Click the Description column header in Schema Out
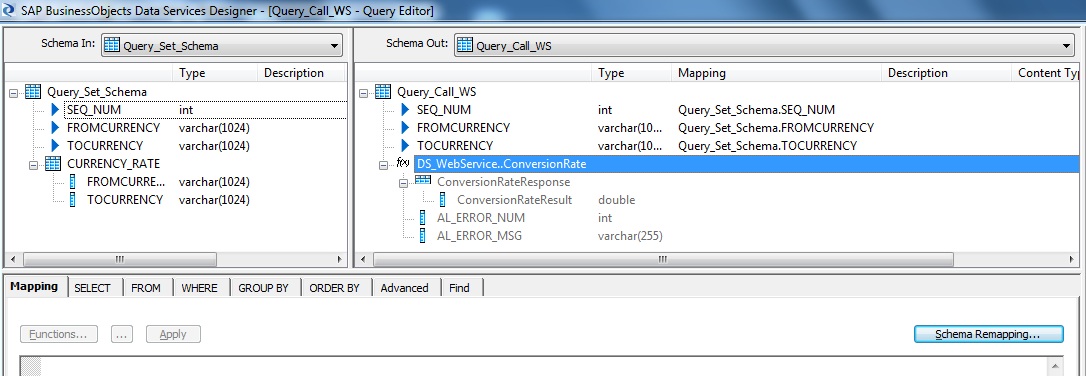 tap(946, 73)
